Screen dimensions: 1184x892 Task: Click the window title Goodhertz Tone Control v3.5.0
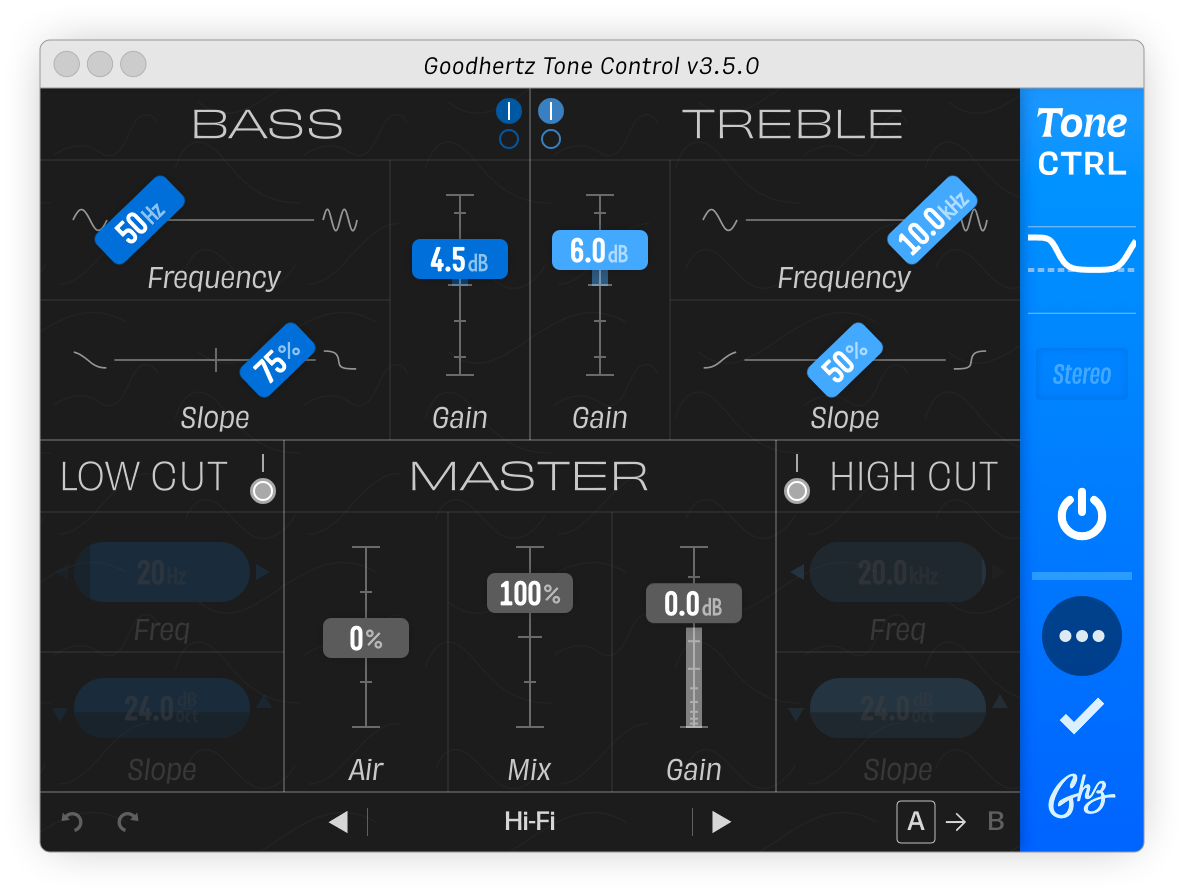(591, 66)
